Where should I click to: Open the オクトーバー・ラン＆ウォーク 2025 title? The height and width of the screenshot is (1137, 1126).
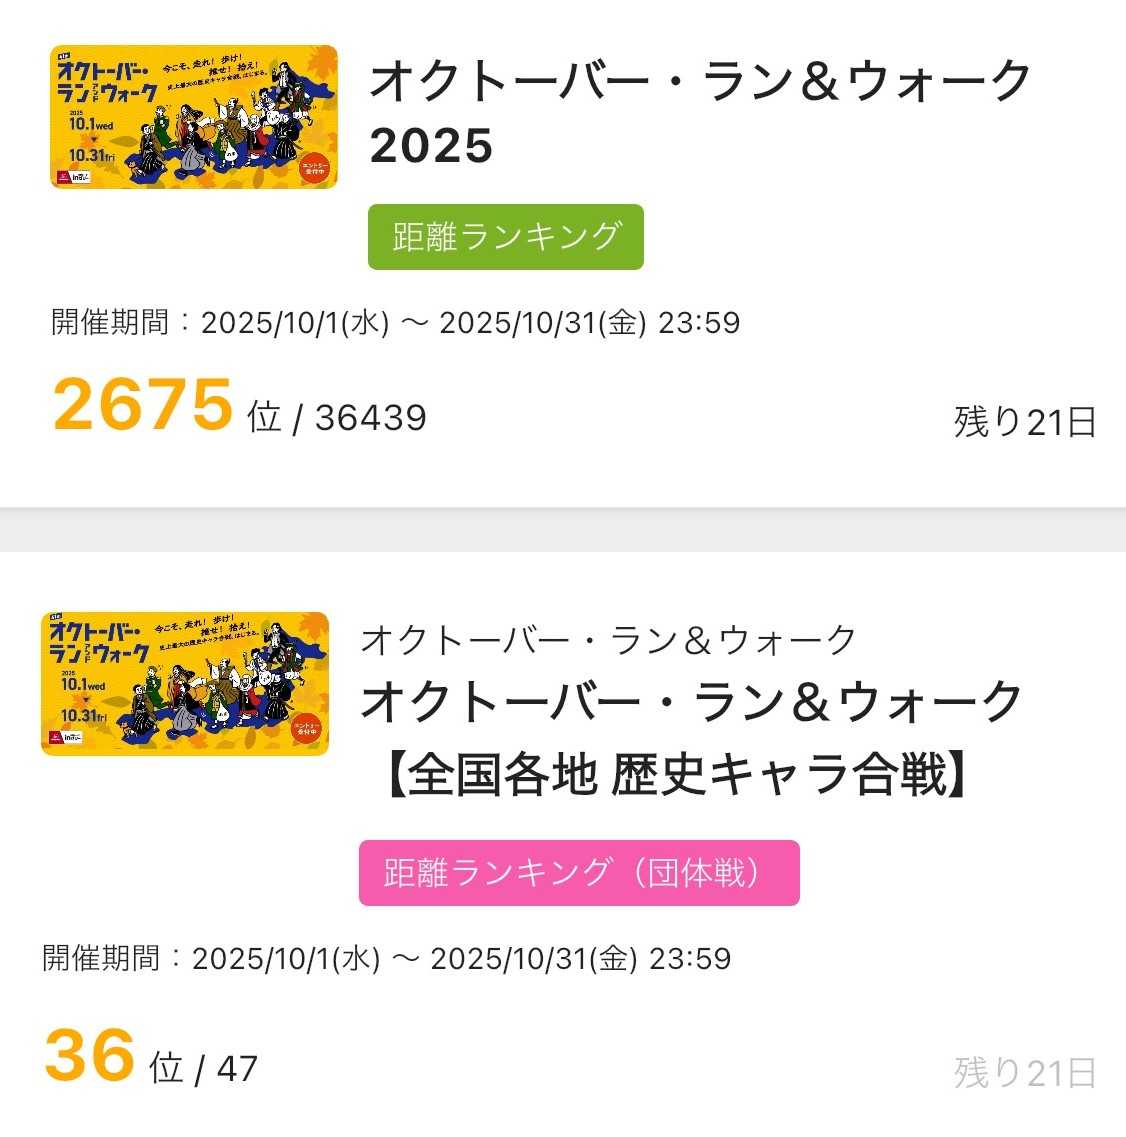coord(700,112)
